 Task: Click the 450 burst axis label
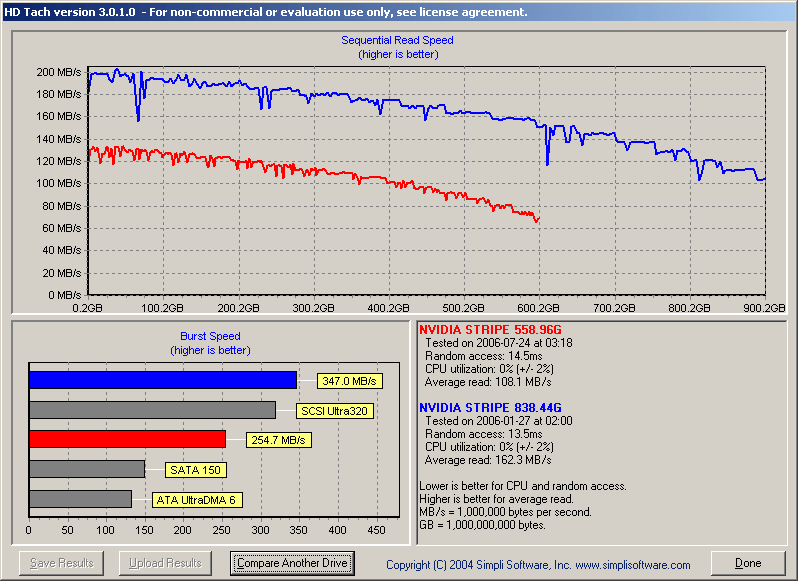pos(376,530)
